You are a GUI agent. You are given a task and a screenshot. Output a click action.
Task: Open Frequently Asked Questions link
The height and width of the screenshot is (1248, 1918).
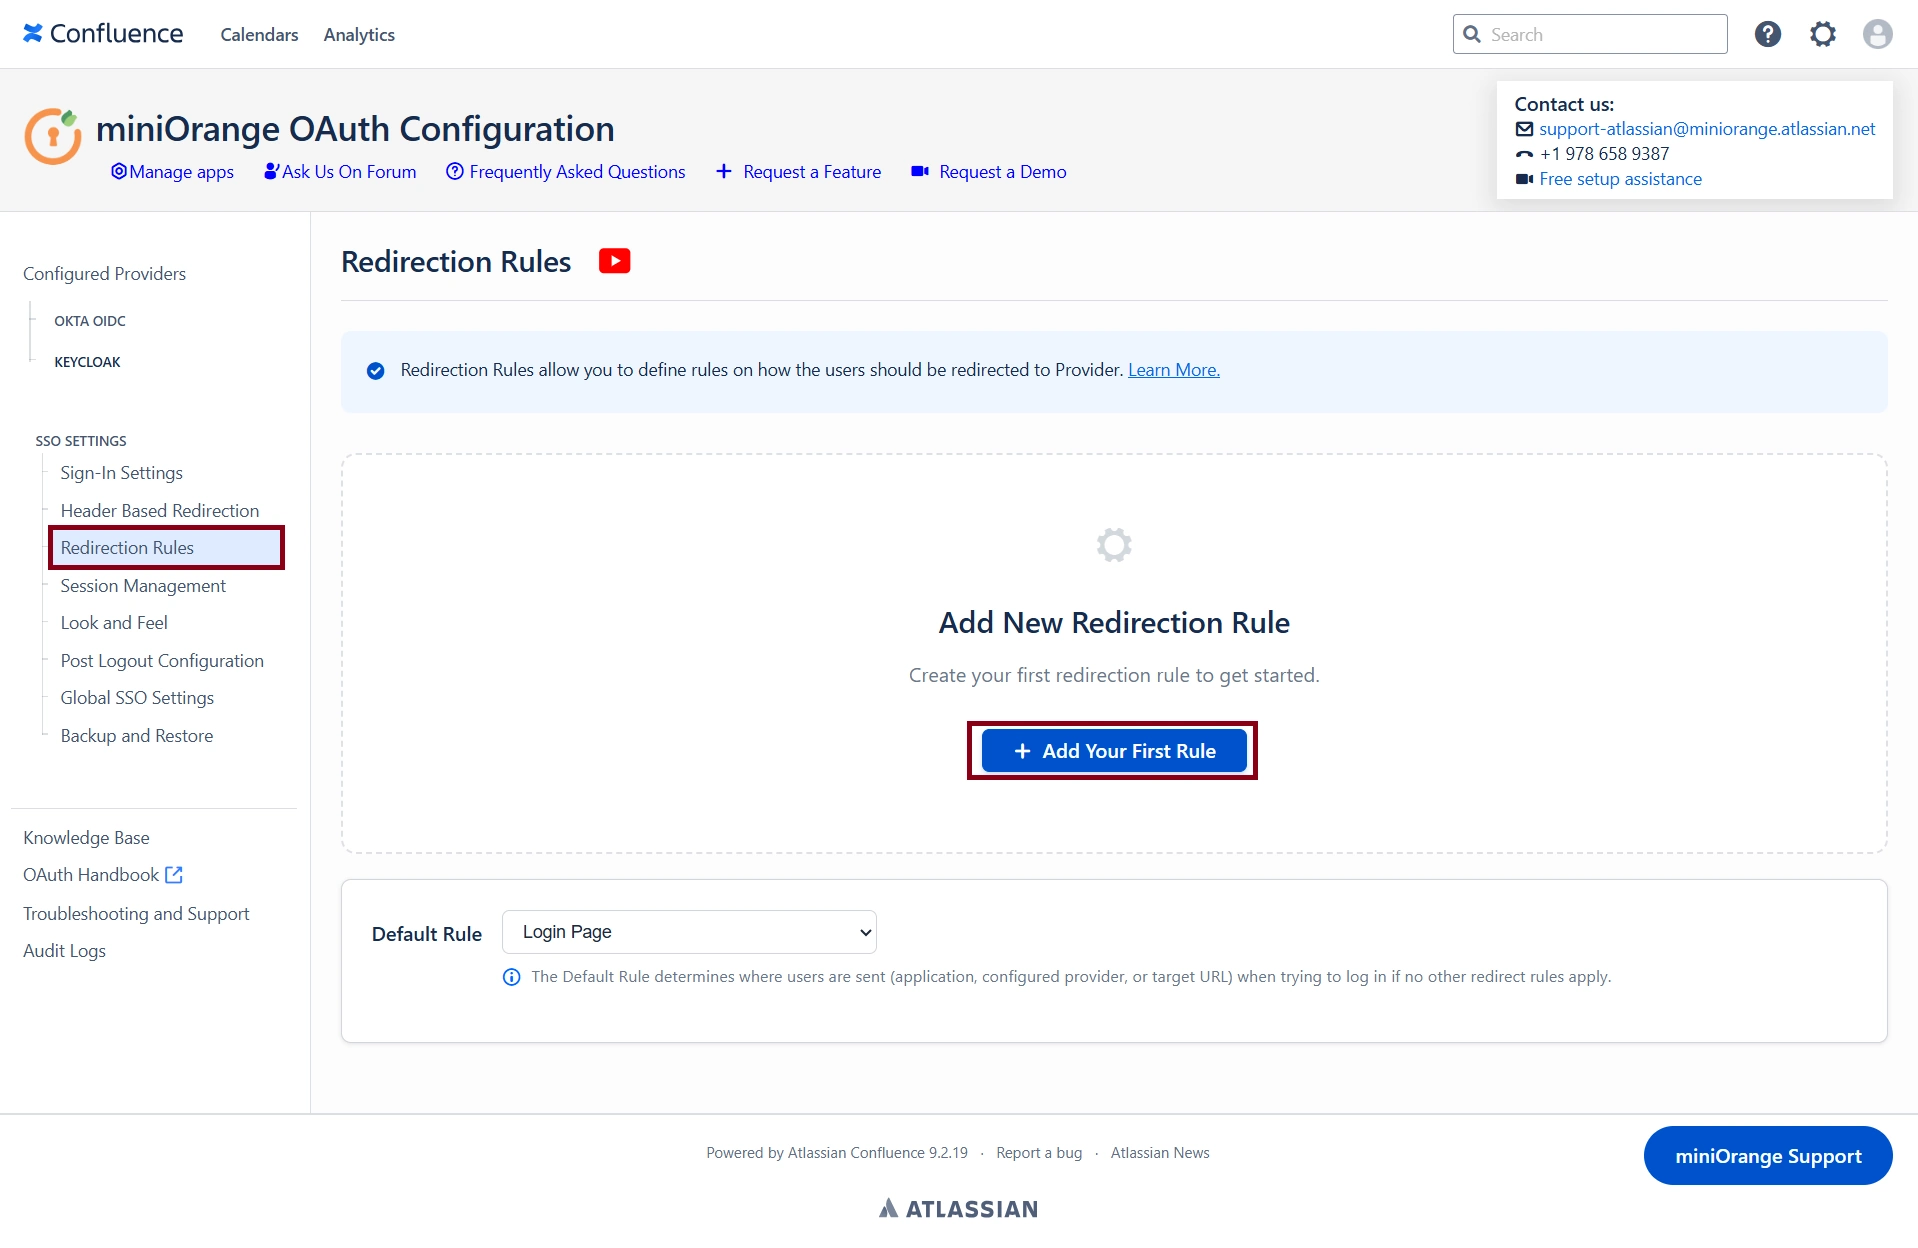[566, 172]
